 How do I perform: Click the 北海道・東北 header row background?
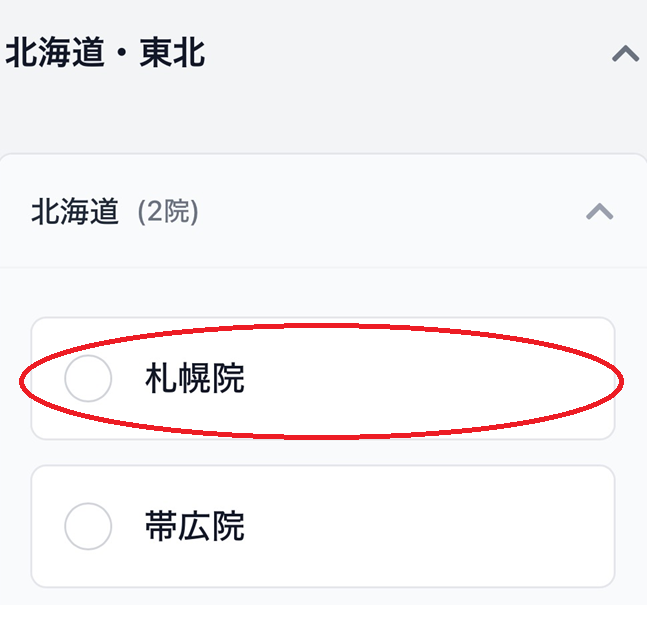pyautogui.click(x=400, y=54)
